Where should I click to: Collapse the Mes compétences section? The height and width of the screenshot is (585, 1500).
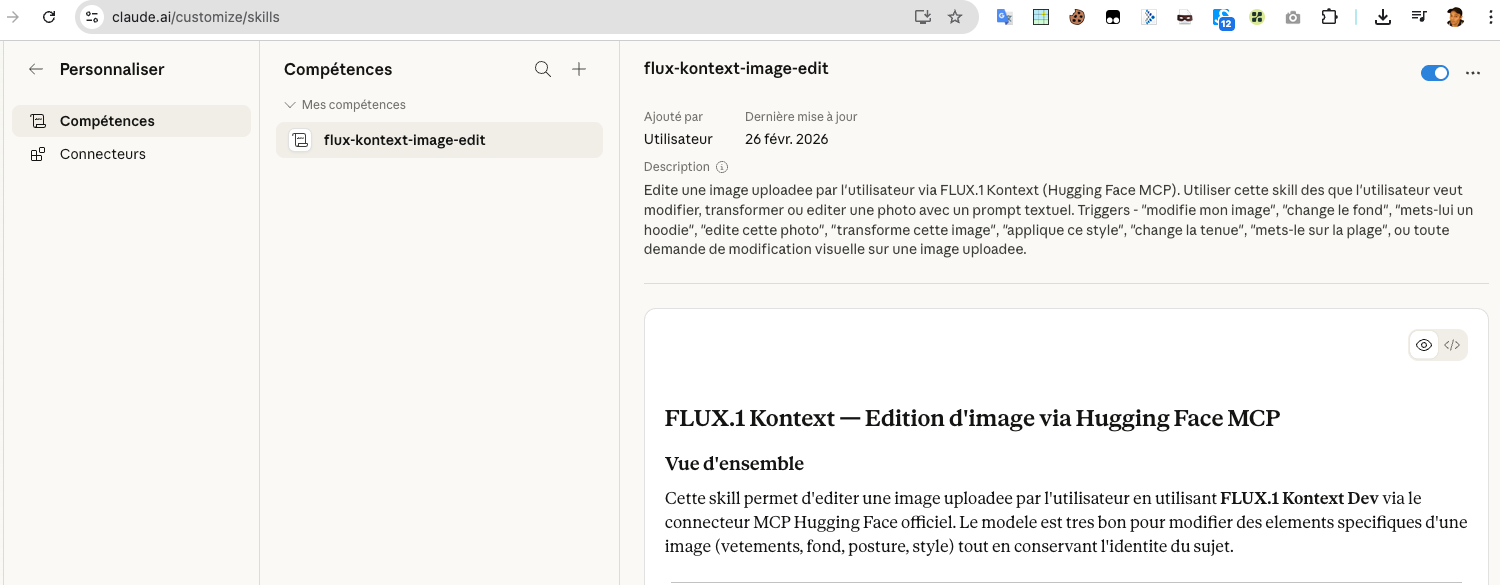(290, 105)
